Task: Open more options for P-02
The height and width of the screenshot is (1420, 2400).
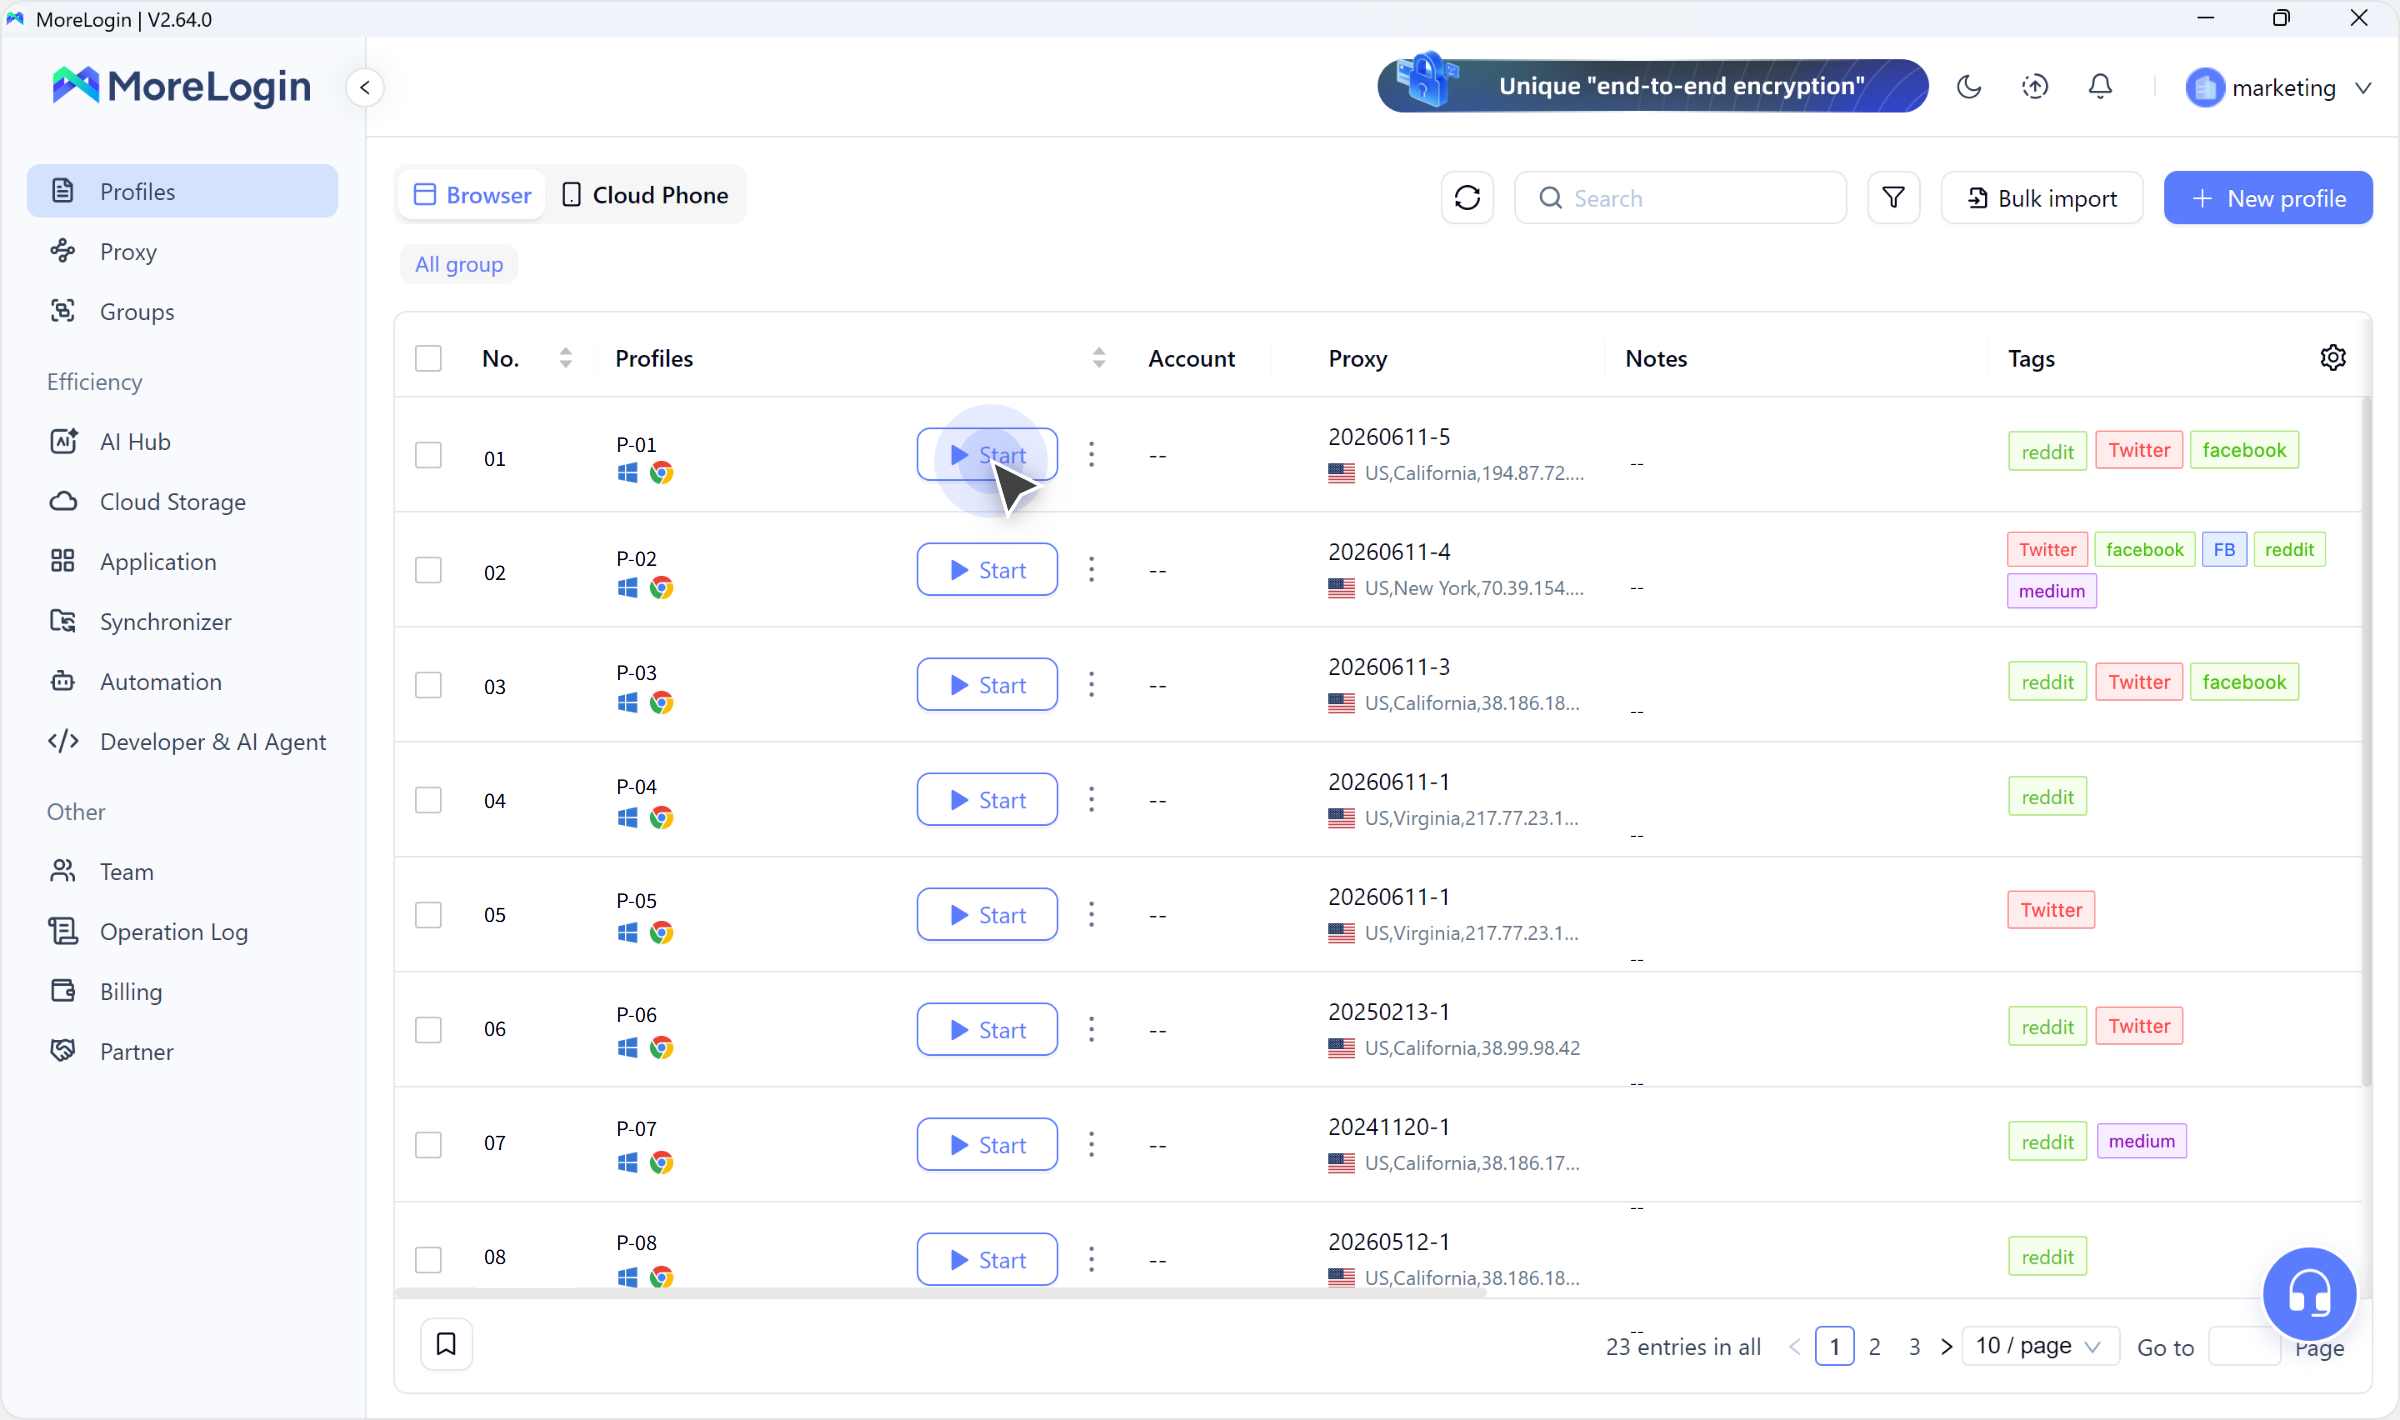Action: pyautogui.click(x=1091, y=570)
